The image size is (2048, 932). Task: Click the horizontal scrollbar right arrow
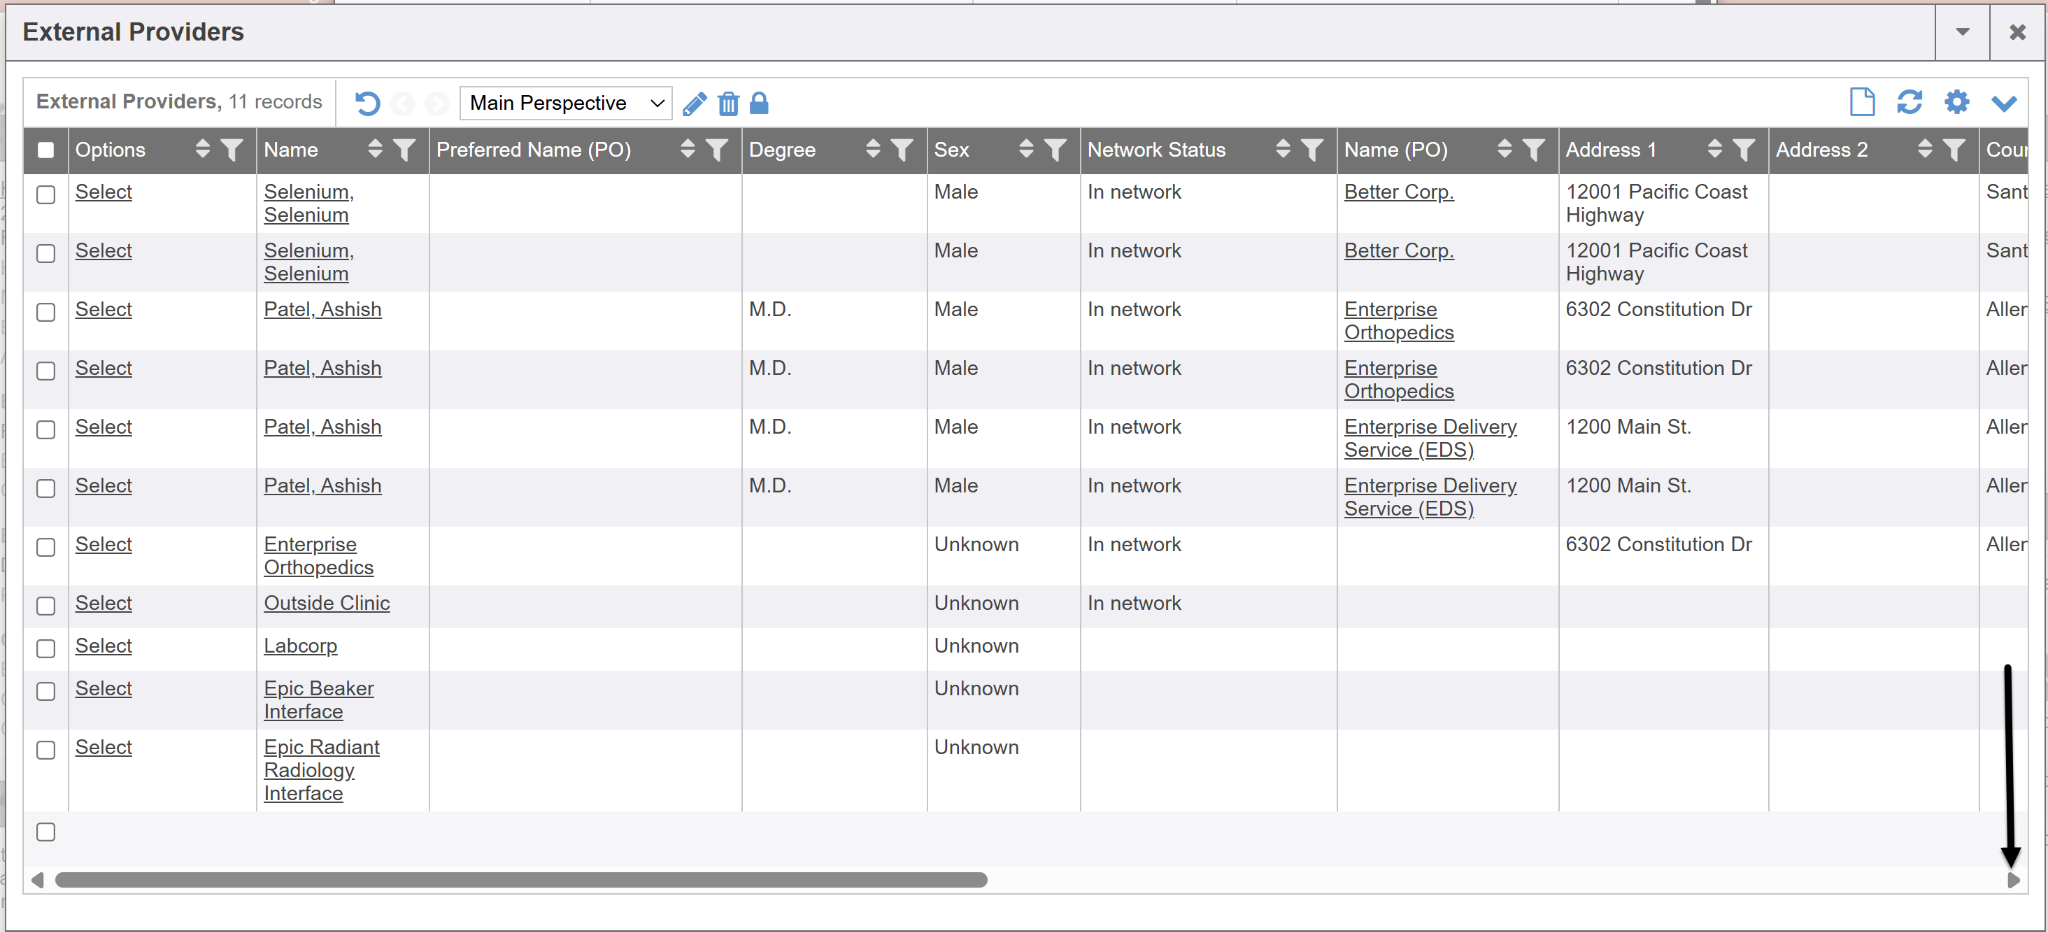2013,880
